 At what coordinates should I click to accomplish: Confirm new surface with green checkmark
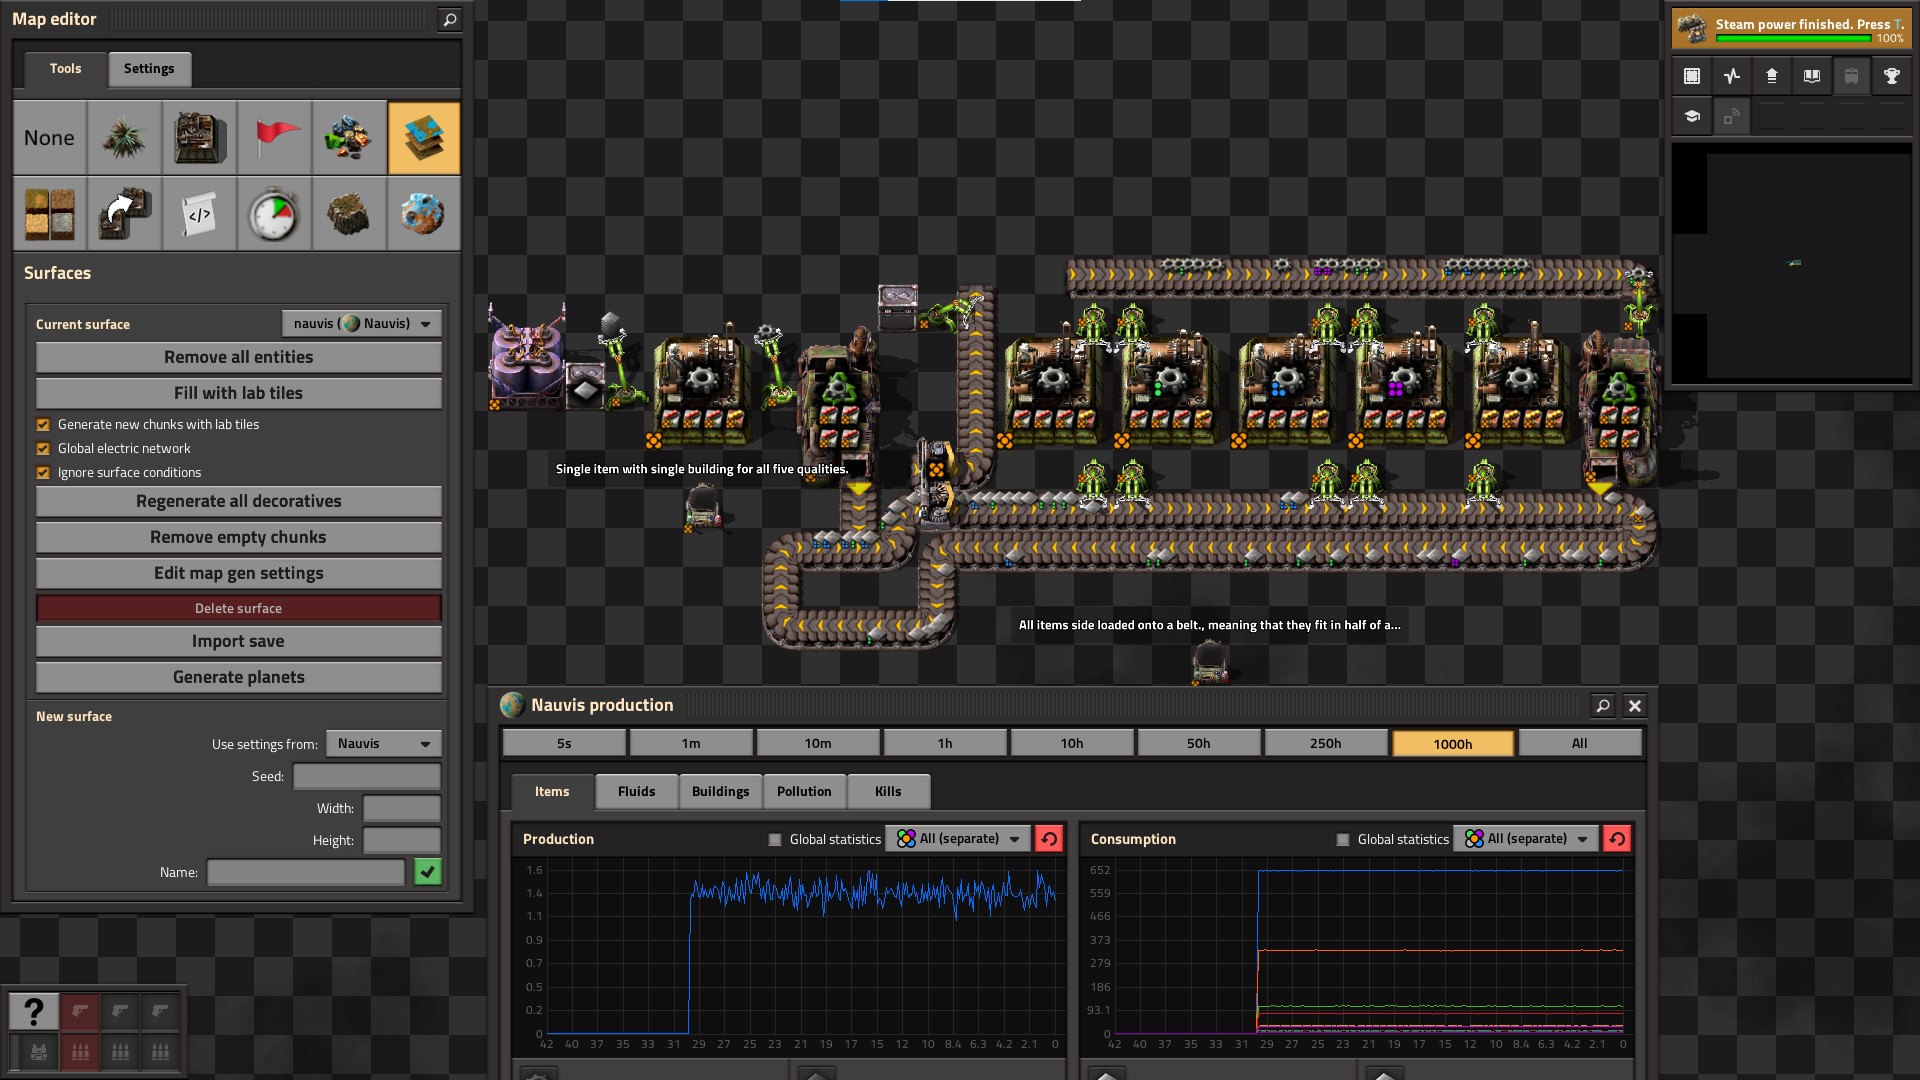pyautogui.click(x=428, y=873)
